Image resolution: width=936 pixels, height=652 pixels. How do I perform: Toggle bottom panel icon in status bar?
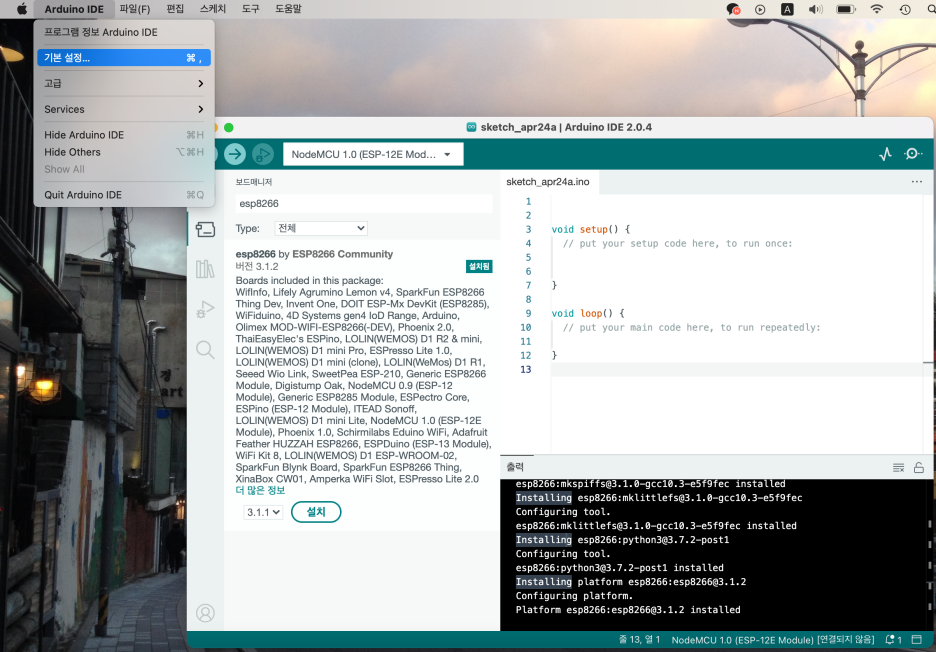[x=916, y=639]
